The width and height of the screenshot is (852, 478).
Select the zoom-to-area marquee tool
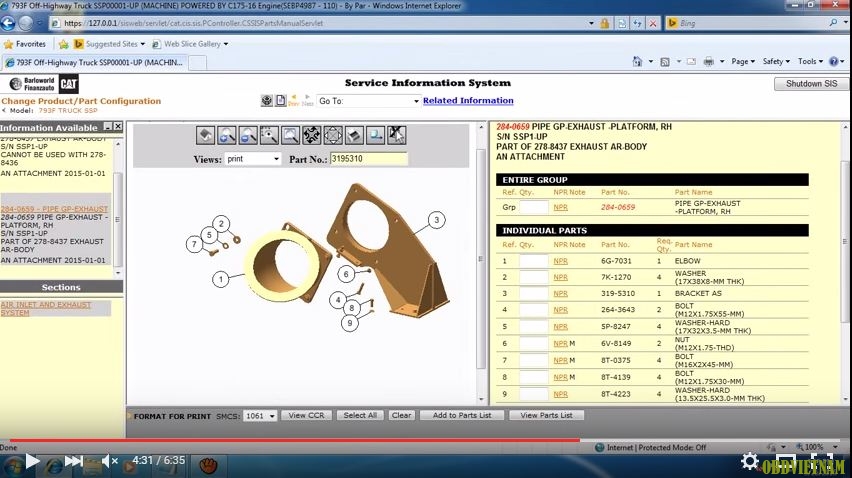(269, 135)
